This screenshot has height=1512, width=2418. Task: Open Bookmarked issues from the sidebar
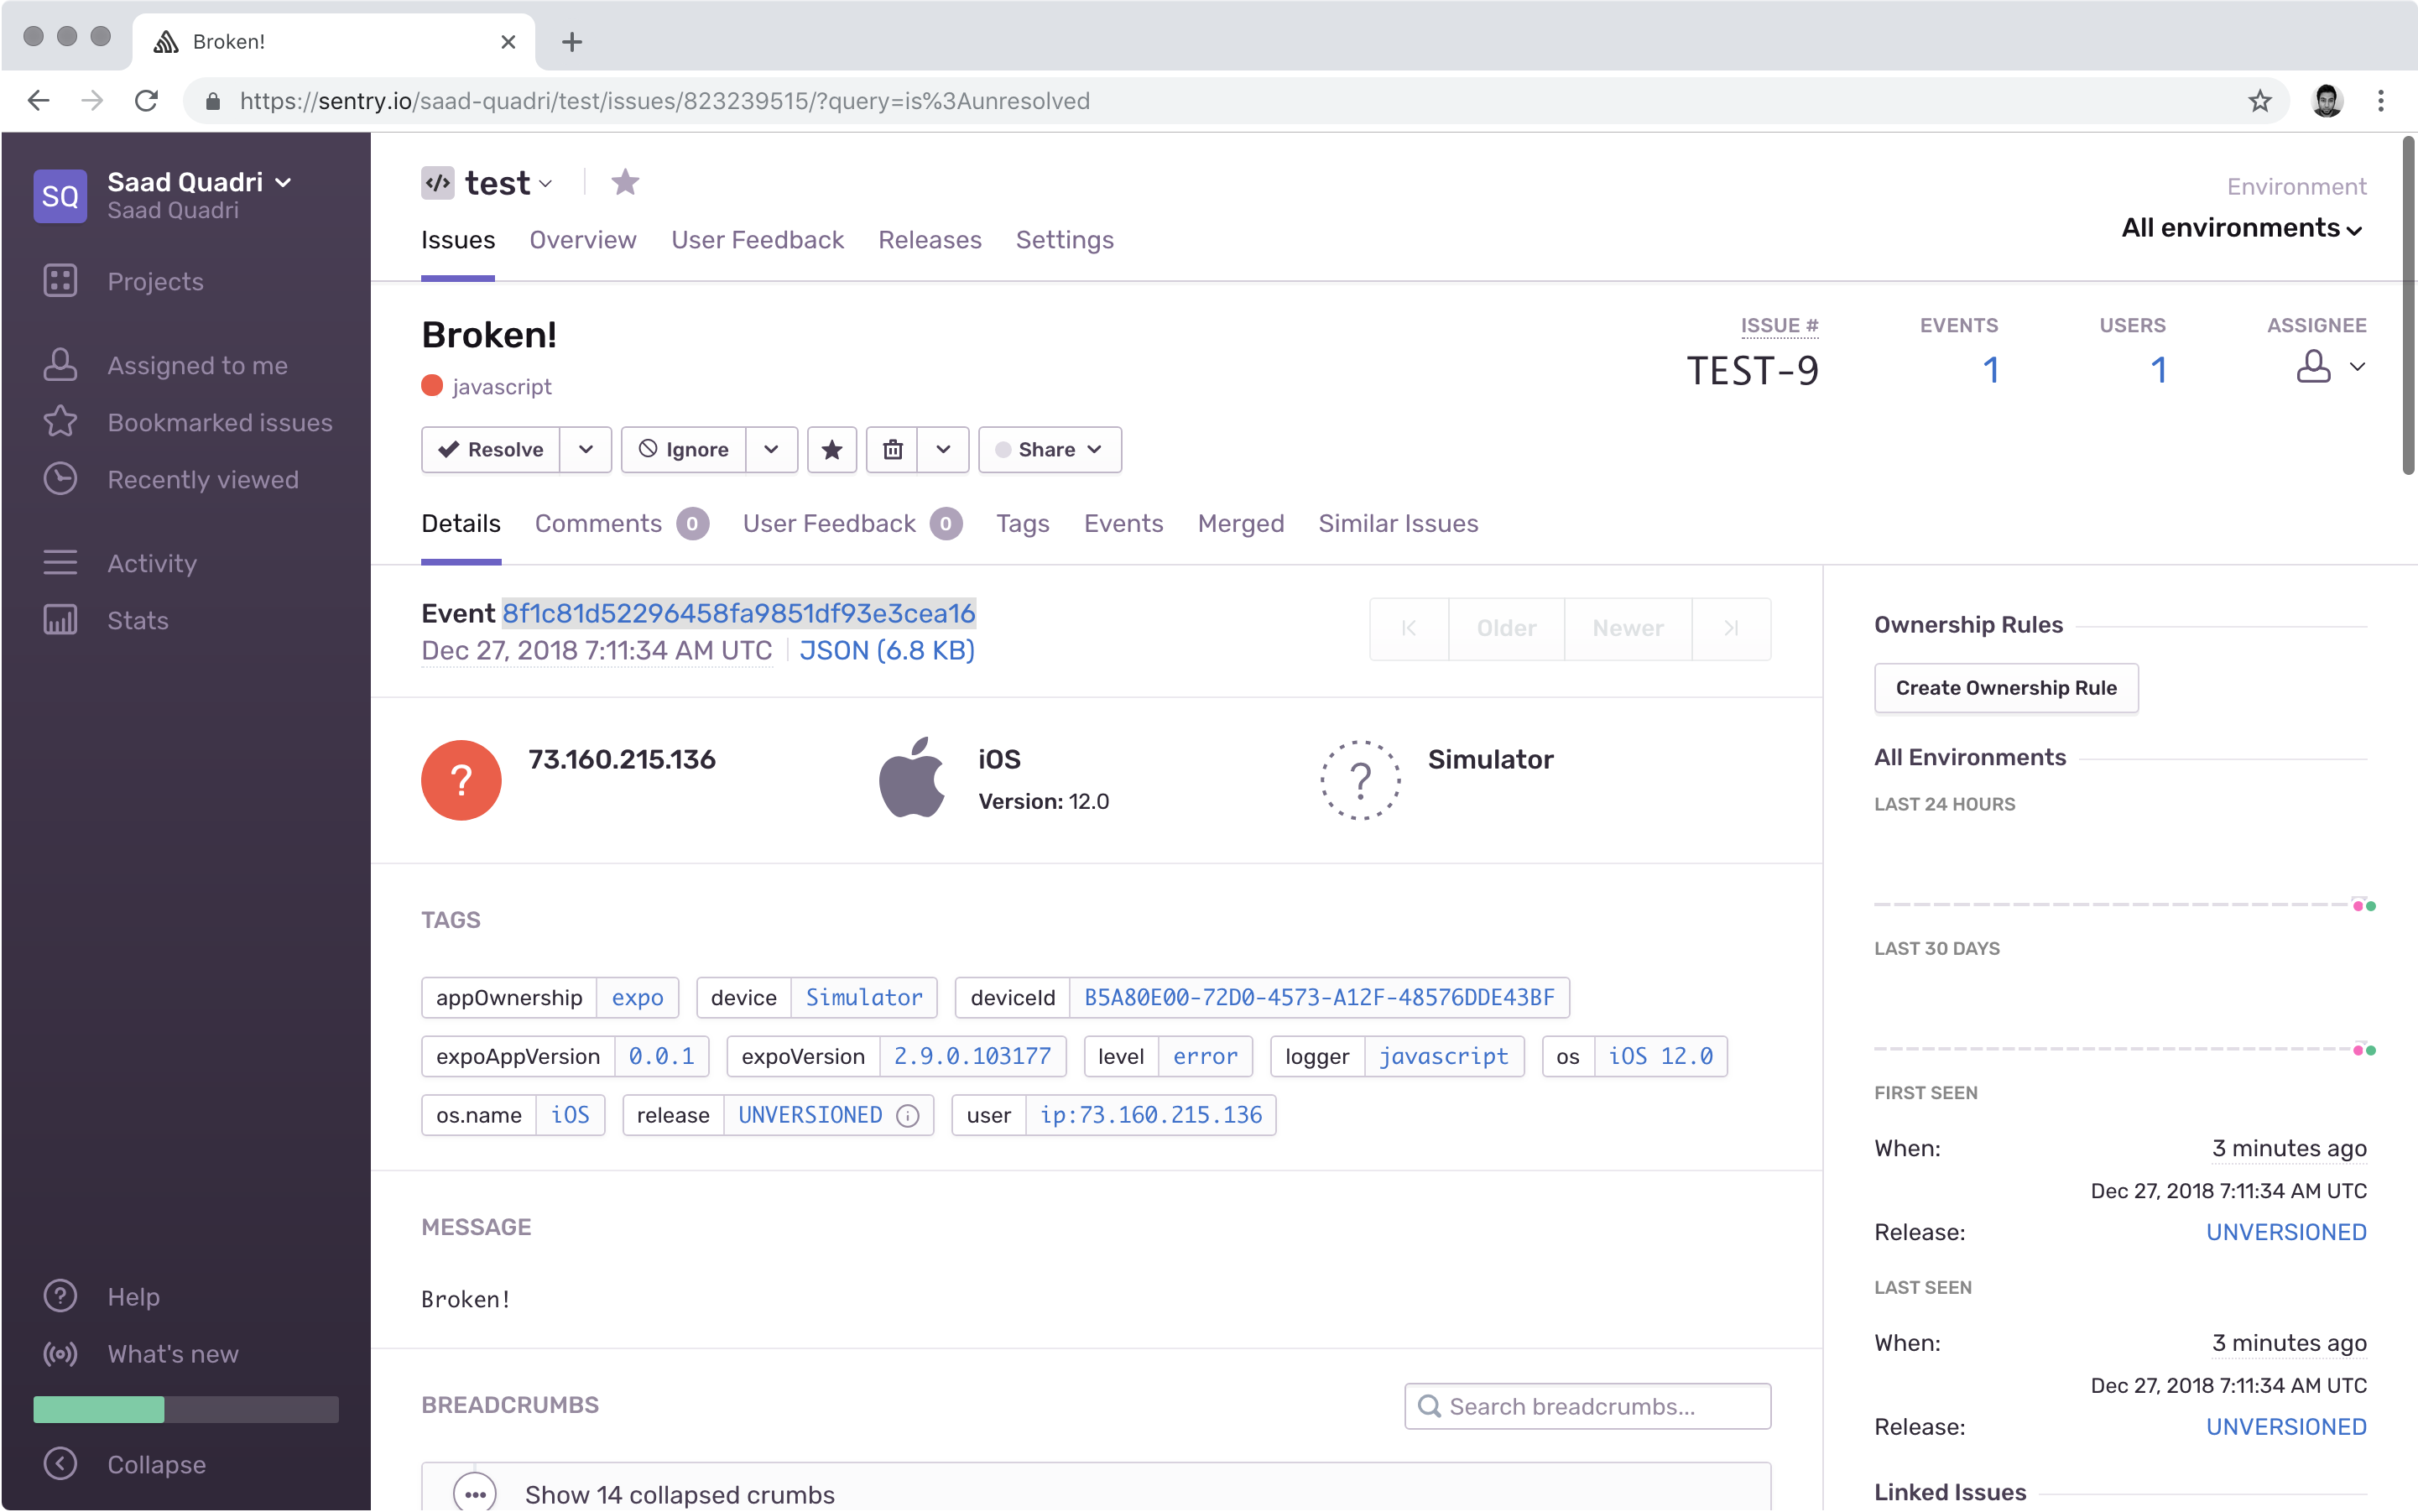click(60, 421)
